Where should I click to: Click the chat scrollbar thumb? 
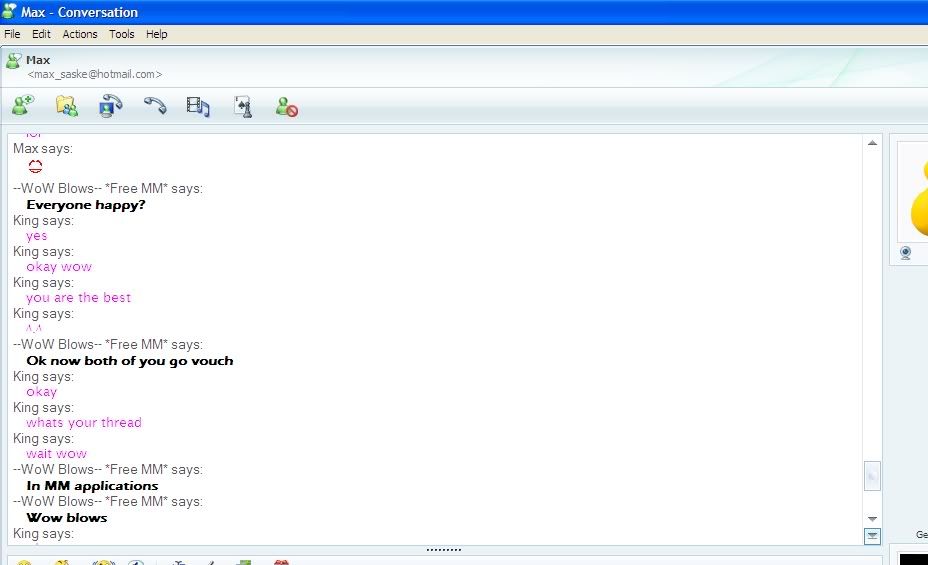(x=872, y=476)
